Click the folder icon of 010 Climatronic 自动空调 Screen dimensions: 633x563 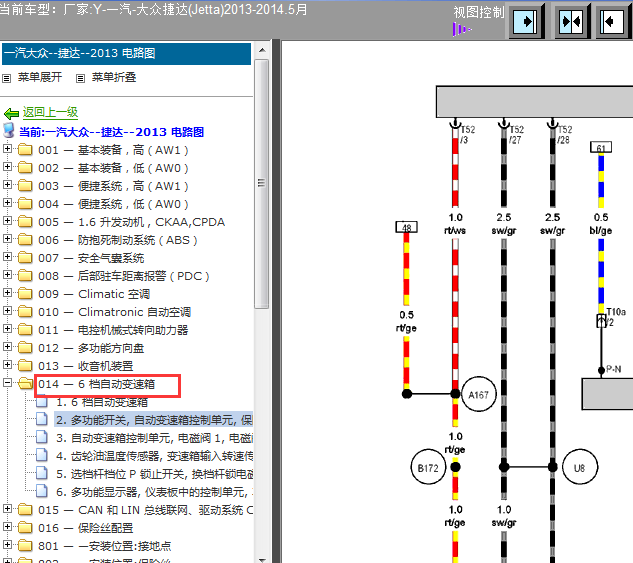point(25,312)
